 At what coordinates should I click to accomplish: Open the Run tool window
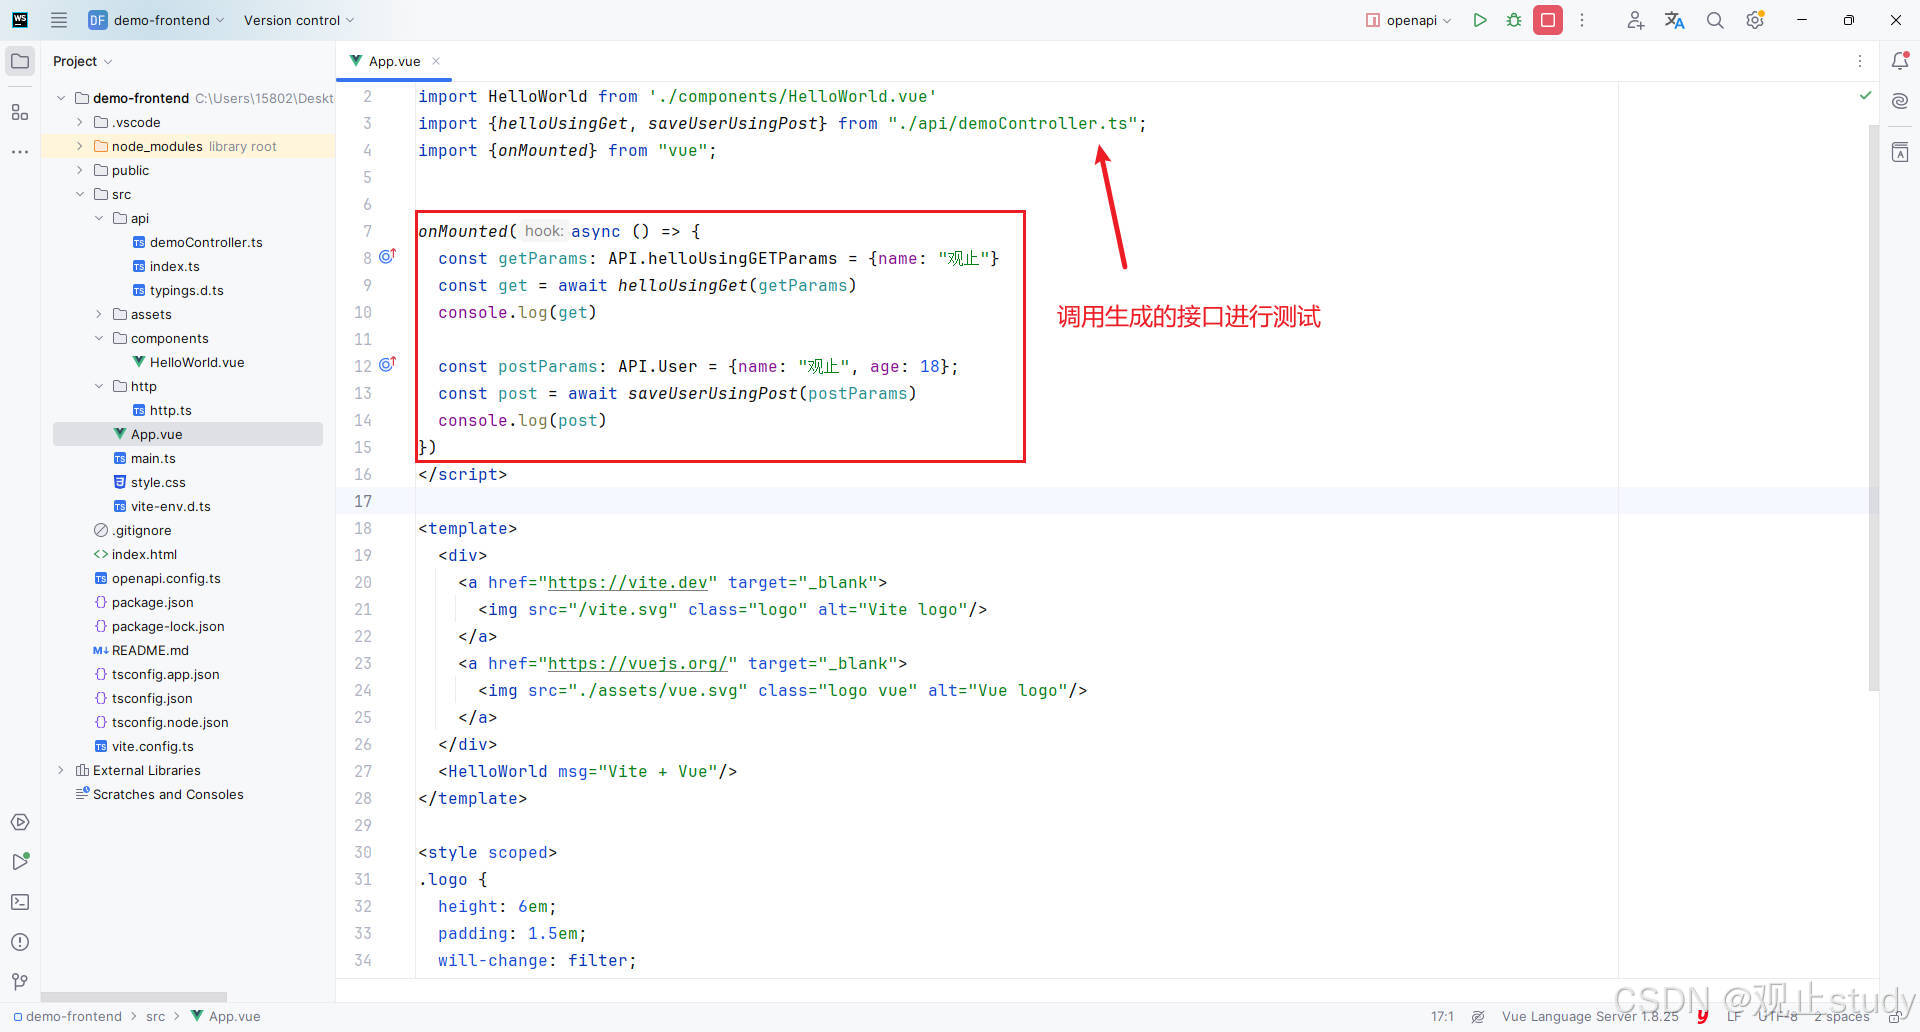(x=20, y=862)
